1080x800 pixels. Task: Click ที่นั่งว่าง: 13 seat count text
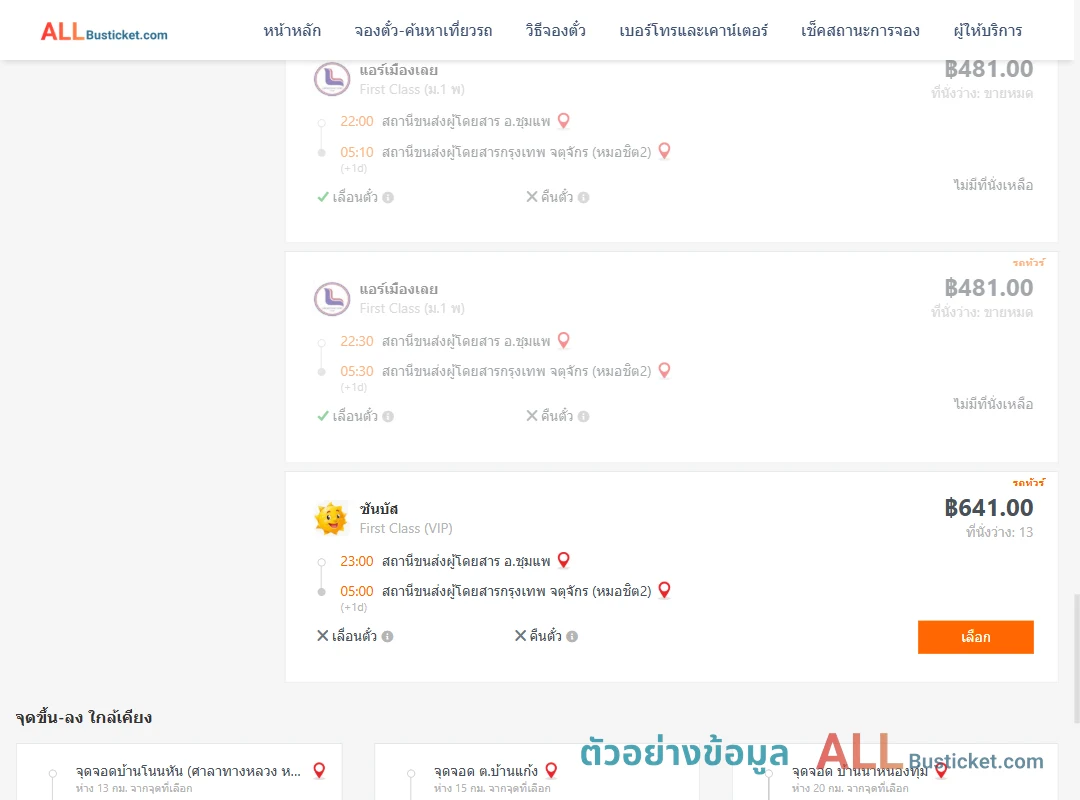(999, 532)
